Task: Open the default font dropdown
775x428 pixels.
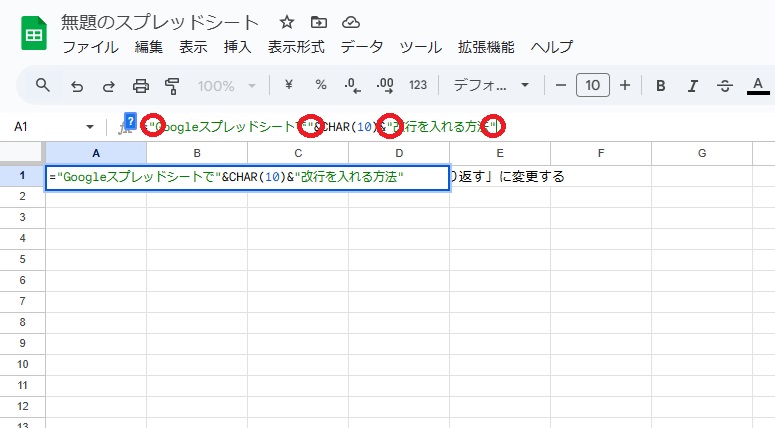Action: click(491, 86)
